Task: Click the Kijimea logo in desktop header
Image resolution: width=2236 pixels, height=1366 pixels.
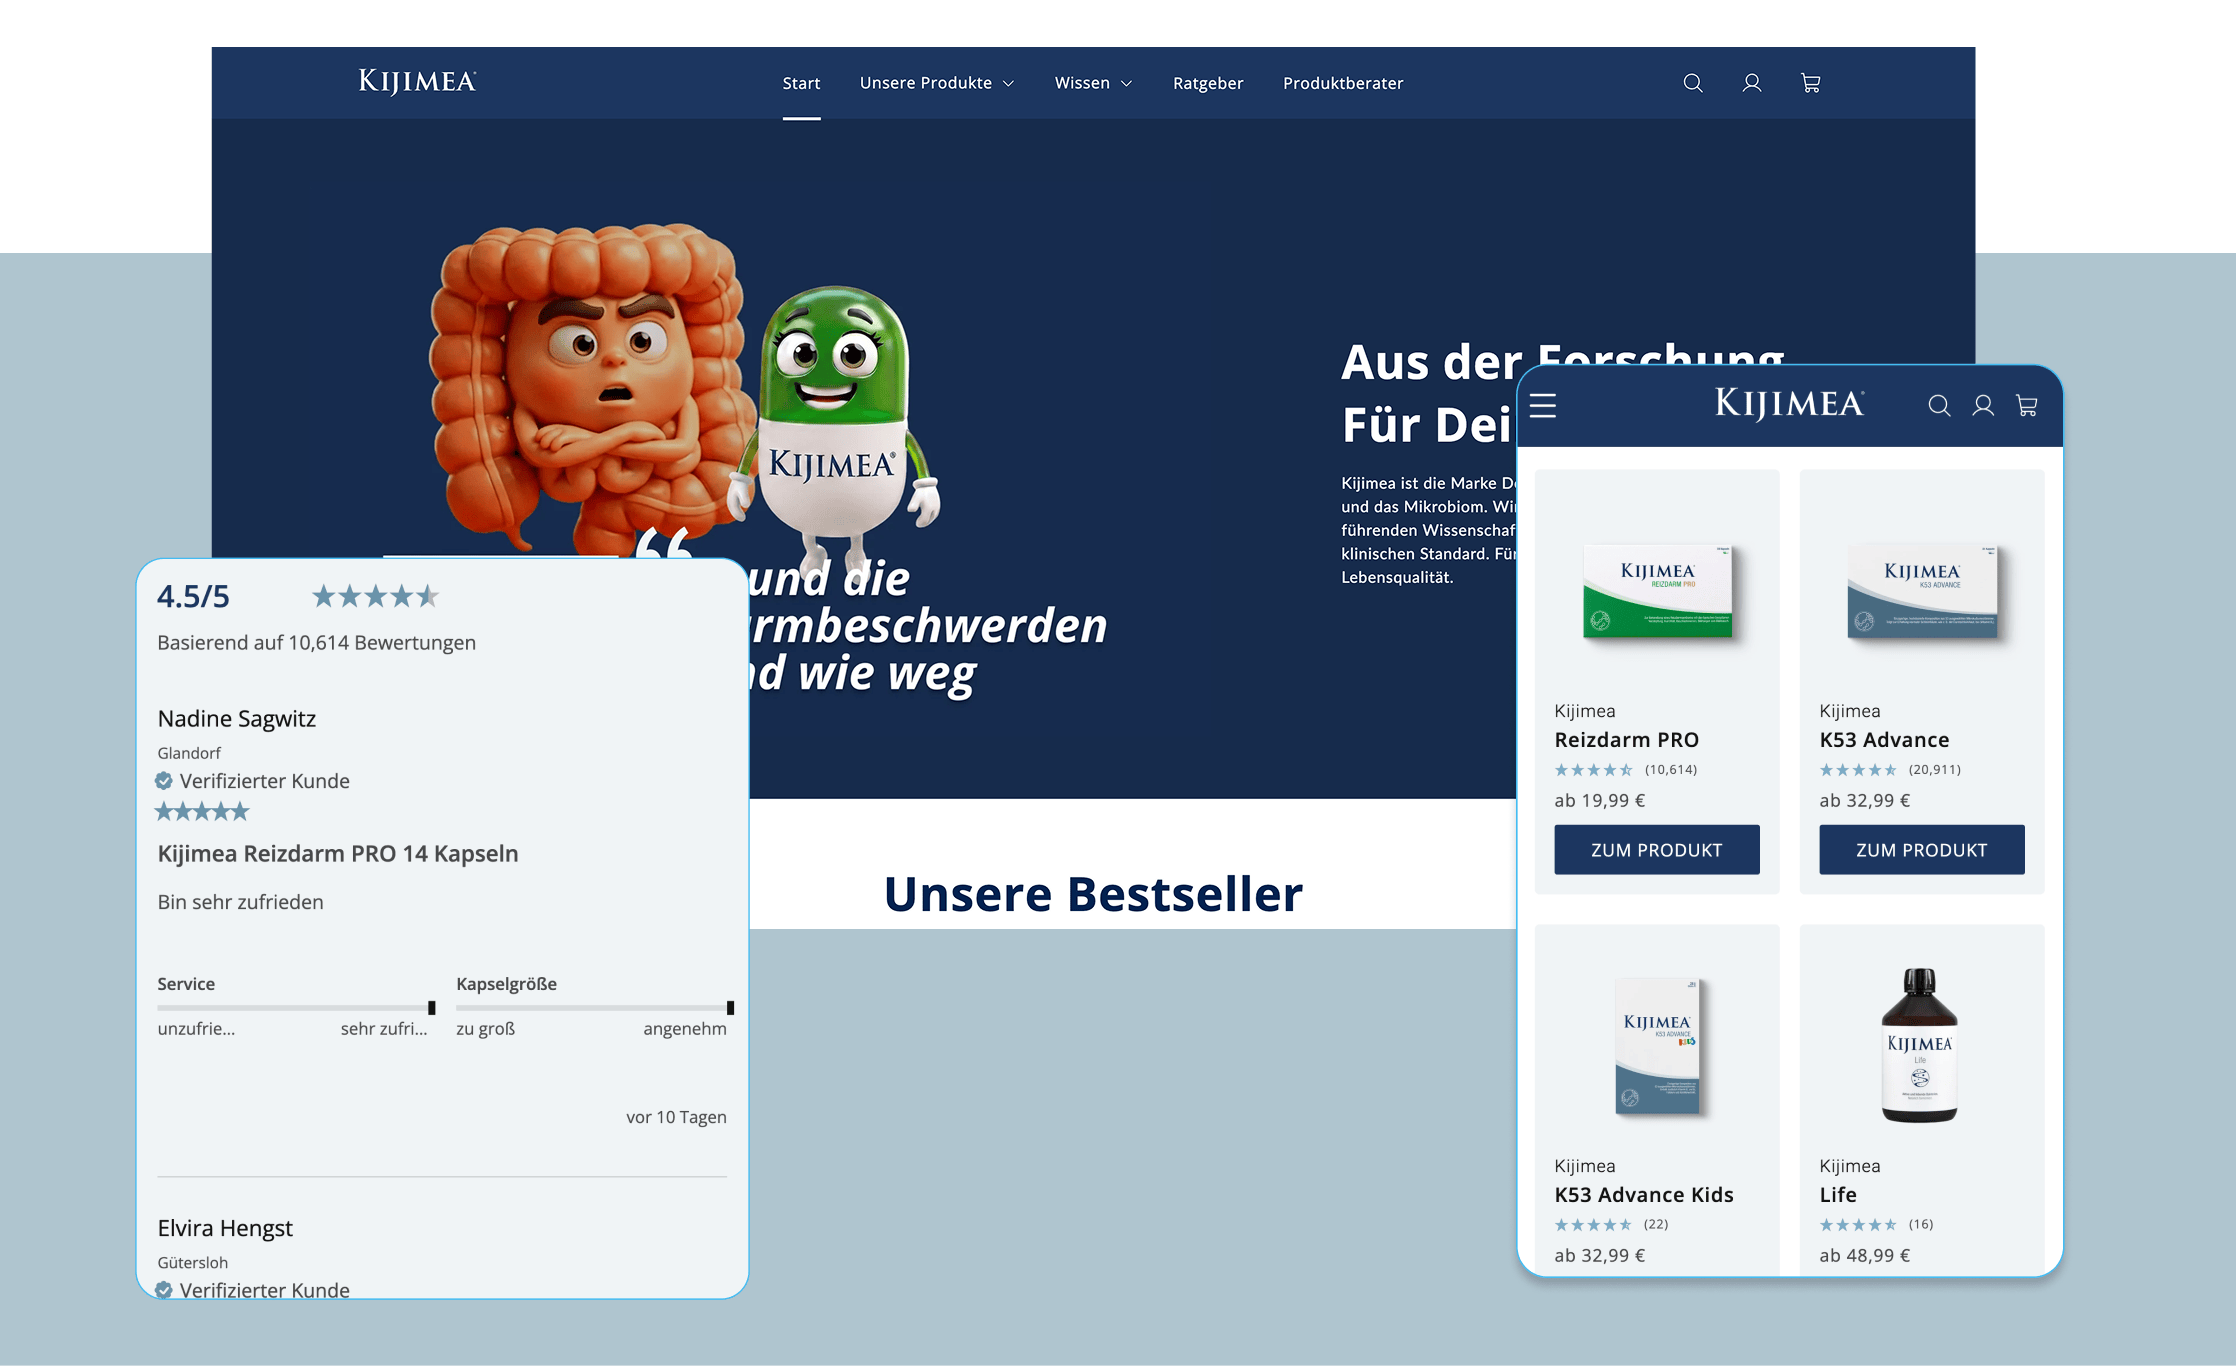Action: click(417, 82)
